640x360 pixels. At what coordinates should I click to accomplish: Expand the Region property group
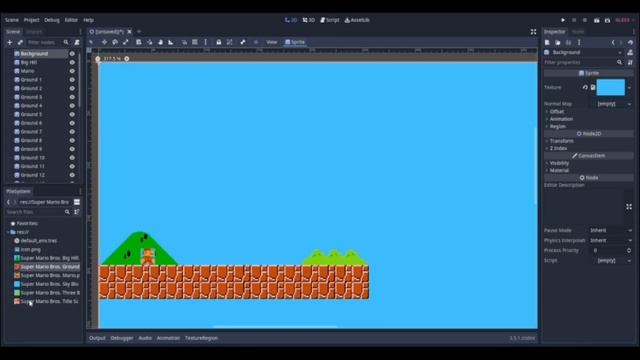coord(558,126)
